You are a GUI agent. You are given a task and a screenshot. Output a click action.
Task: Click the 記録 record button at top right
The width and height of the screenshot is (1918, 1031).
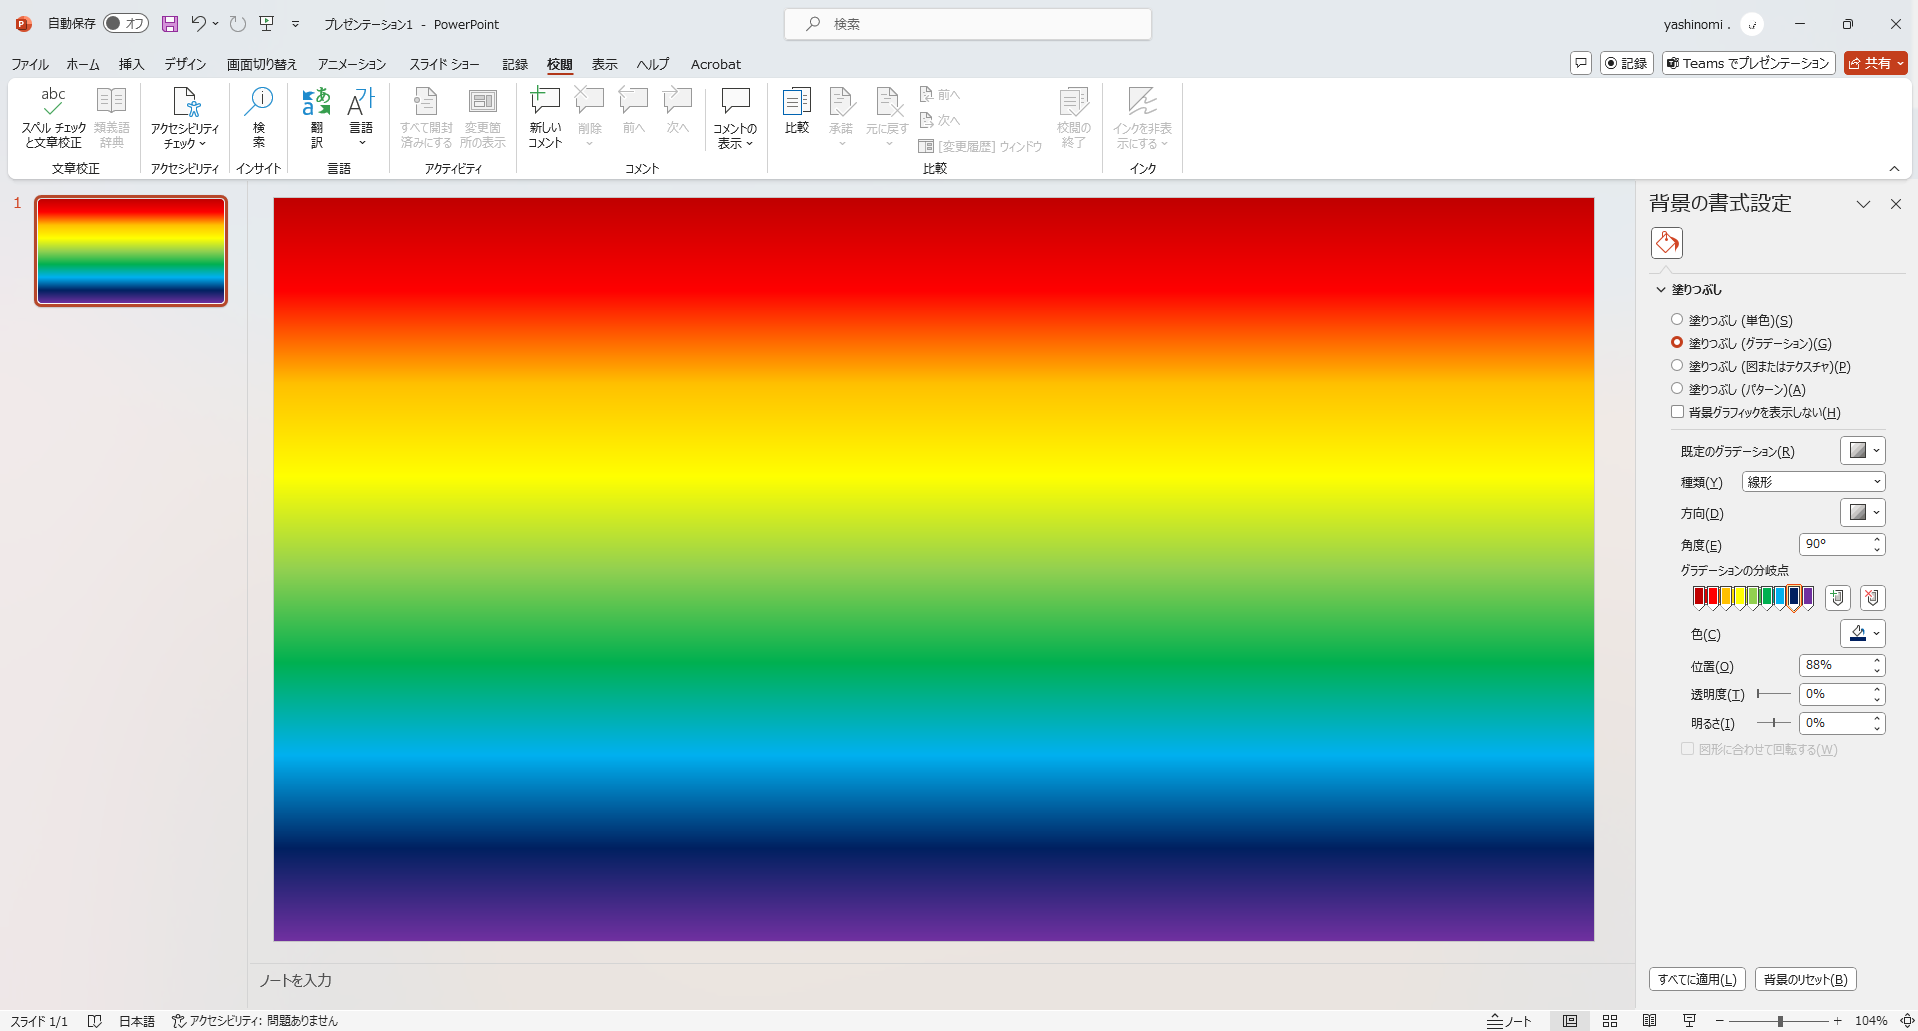coord(1626,63)
